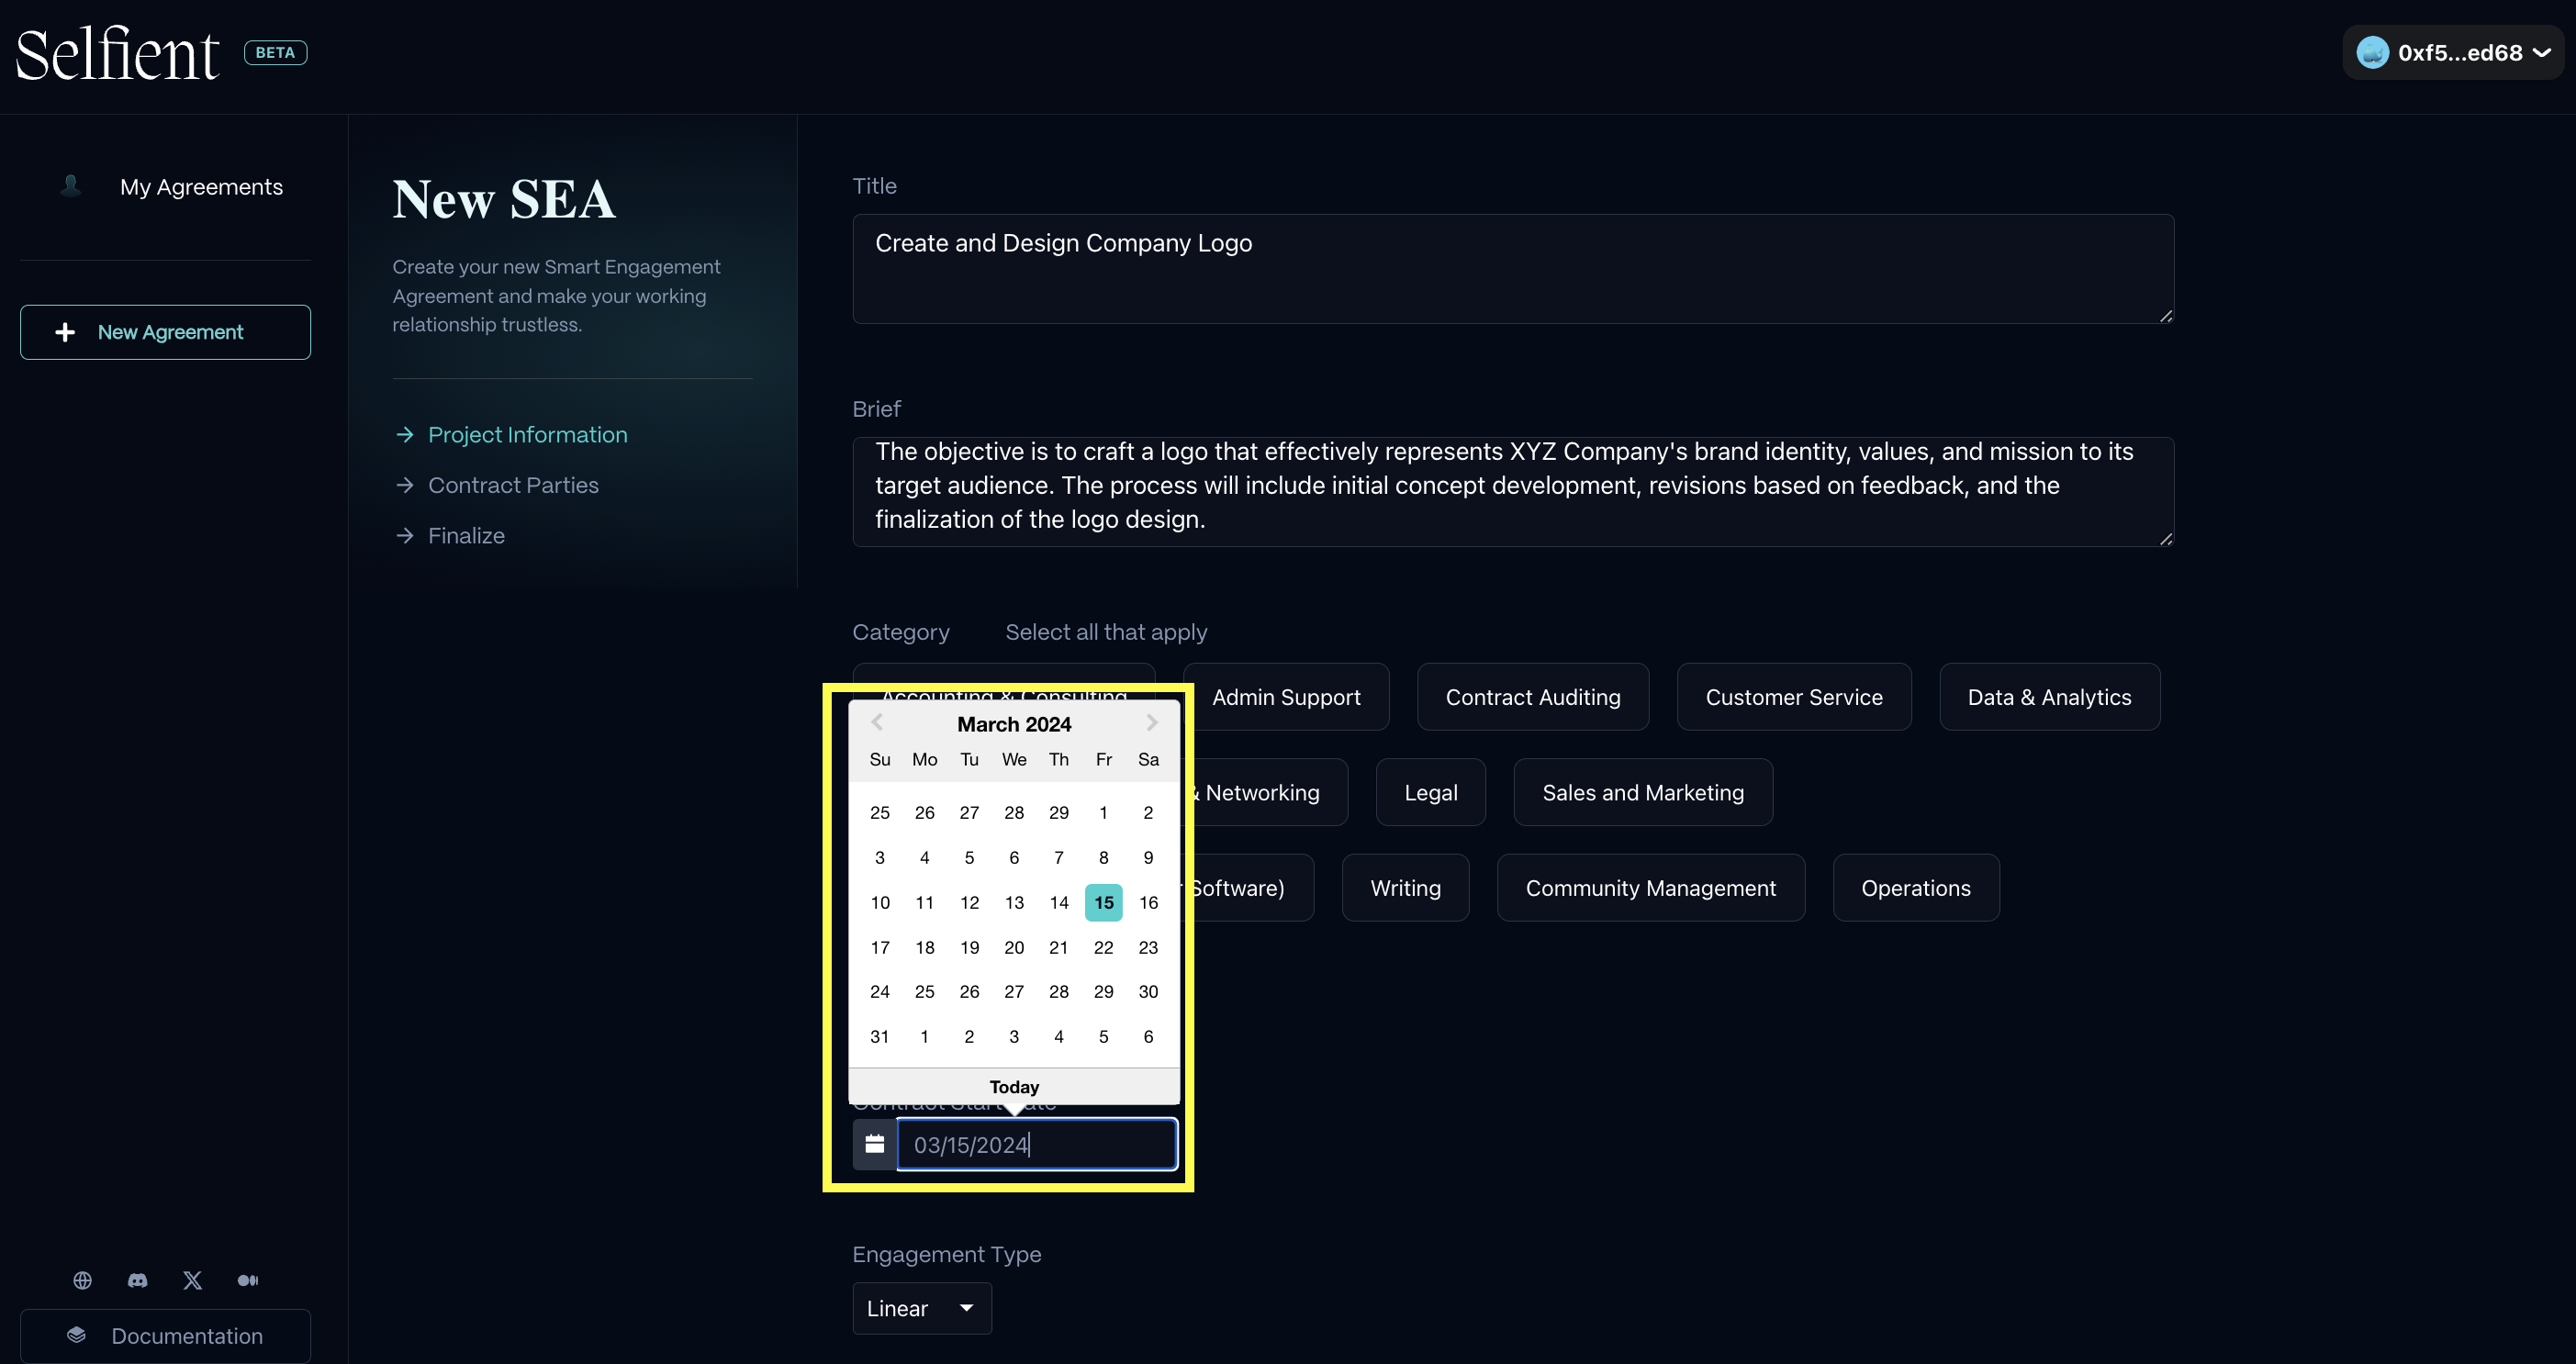
Task: Toggle the Admin Support category
Action: 1285,697
